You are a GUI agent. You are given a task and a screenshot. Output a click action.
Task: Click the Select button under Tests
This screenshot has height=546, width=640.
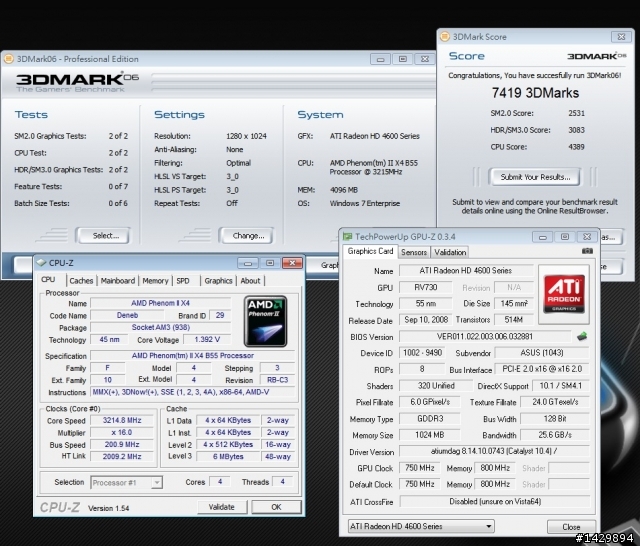coord(104,235)
